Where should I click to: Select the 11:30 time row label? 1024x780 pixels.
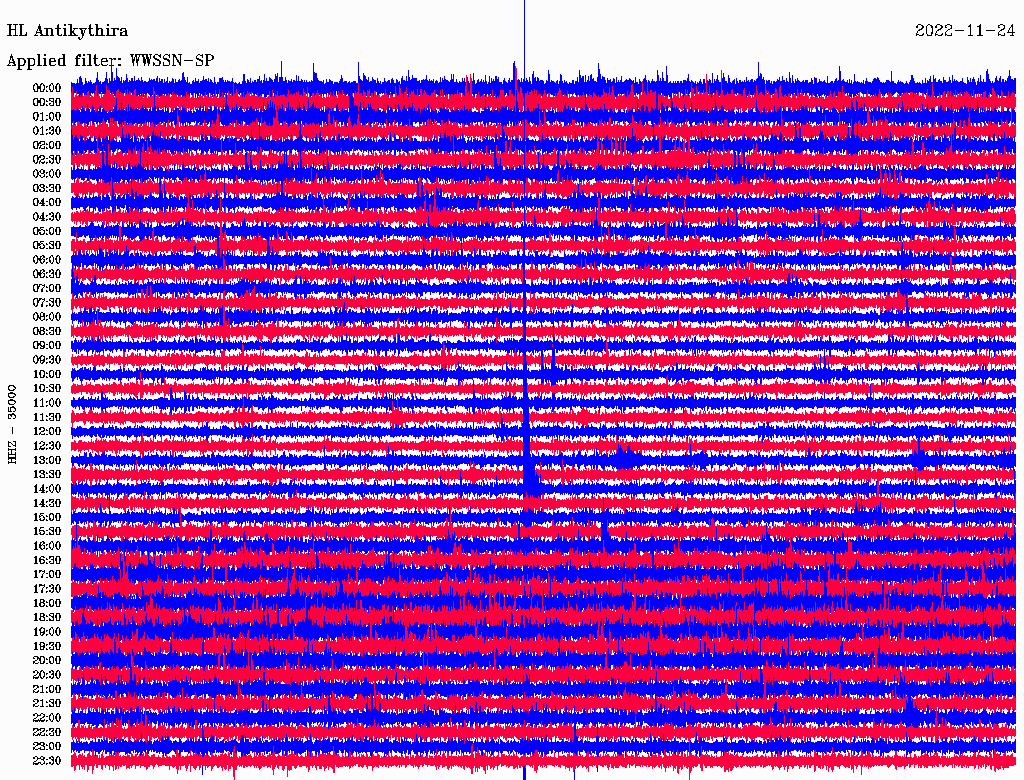[46, 417]
